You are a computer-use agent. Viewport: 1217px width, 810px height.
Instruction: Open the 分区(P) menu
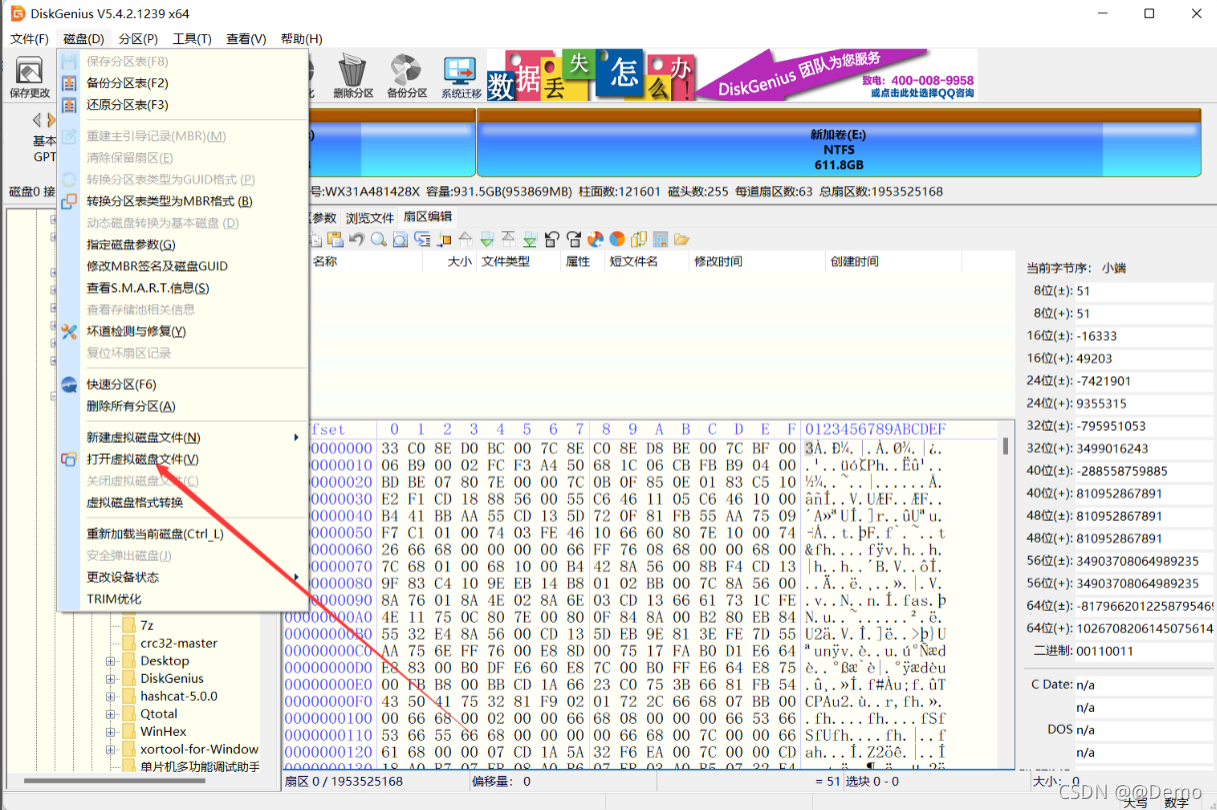(x=138, y=39)
